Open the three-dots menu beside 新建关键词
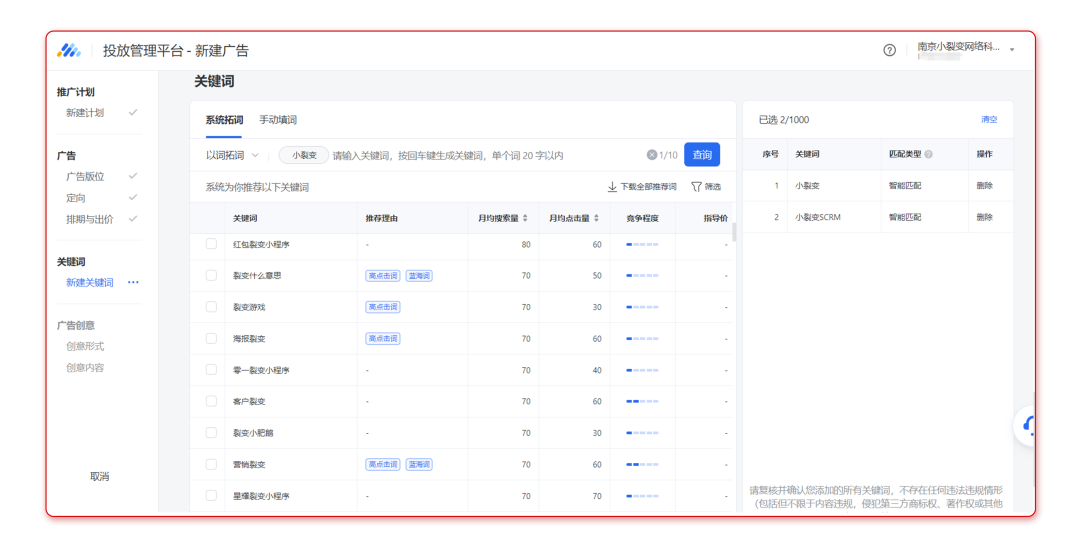This screenshot has height=553, width=1080. pos(133,283)
